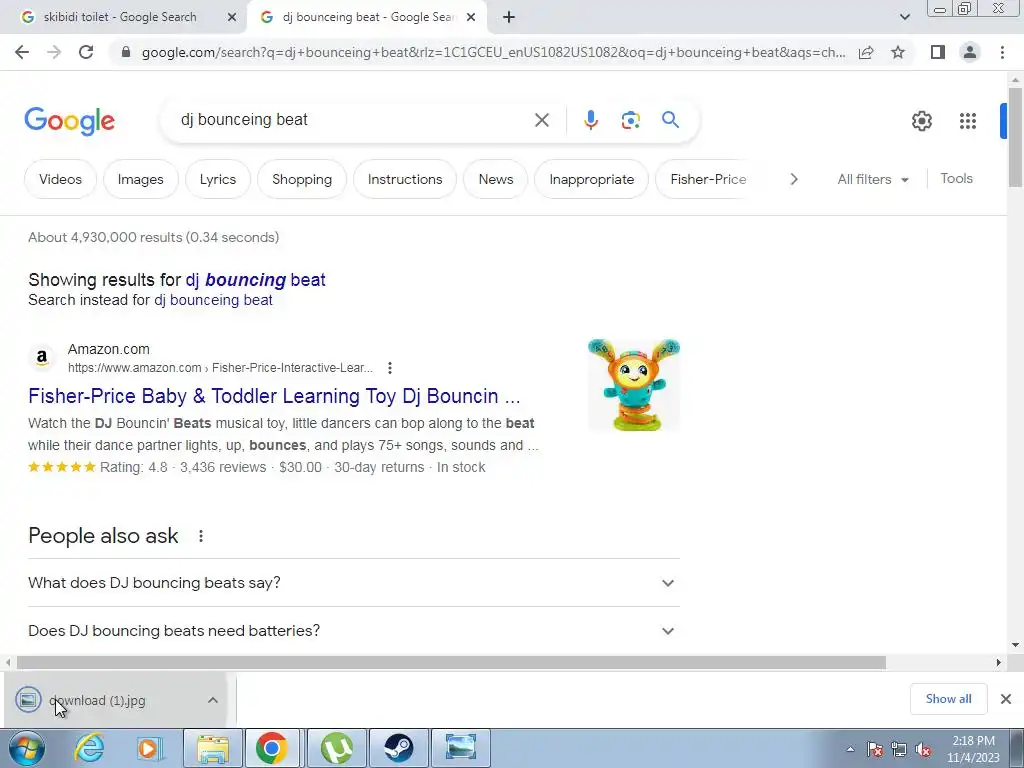This screenshot has width=1024, height=768.
Task: Open more options for Amazon result
Action: coord(389,368)
